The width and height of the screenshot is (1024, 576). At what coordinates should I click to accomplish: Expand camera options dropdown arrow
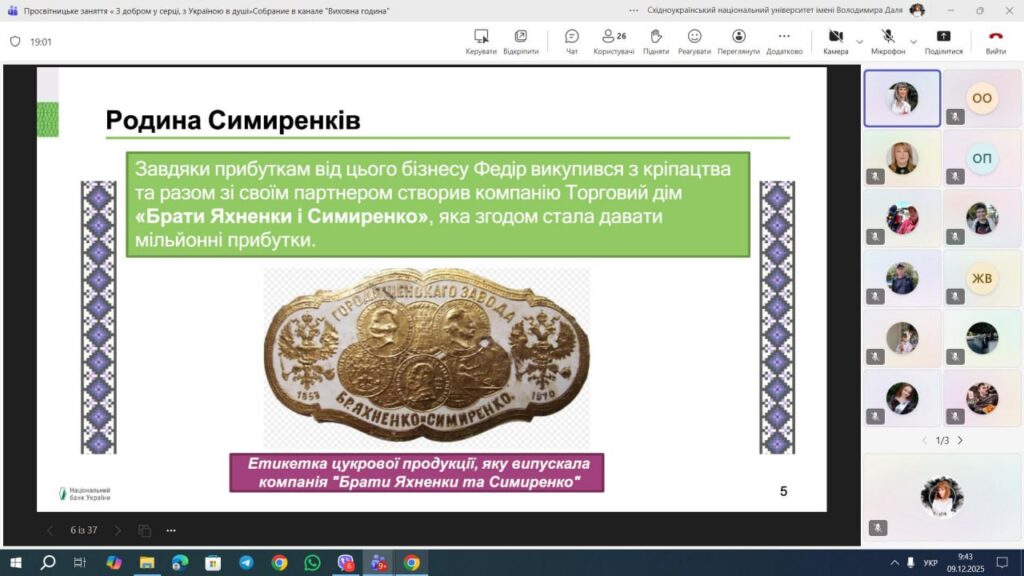pyautogui.click(x=859, y=41)
